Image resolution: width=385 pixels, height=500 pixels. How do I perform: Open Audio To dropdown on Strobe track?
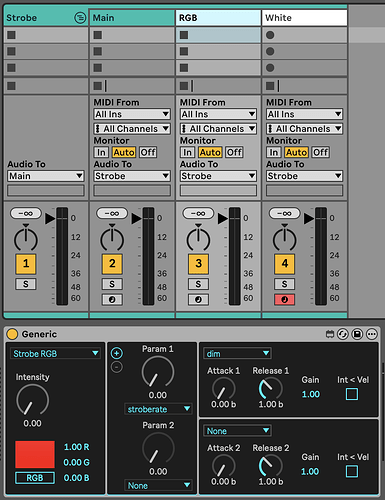tap(46, 176)
